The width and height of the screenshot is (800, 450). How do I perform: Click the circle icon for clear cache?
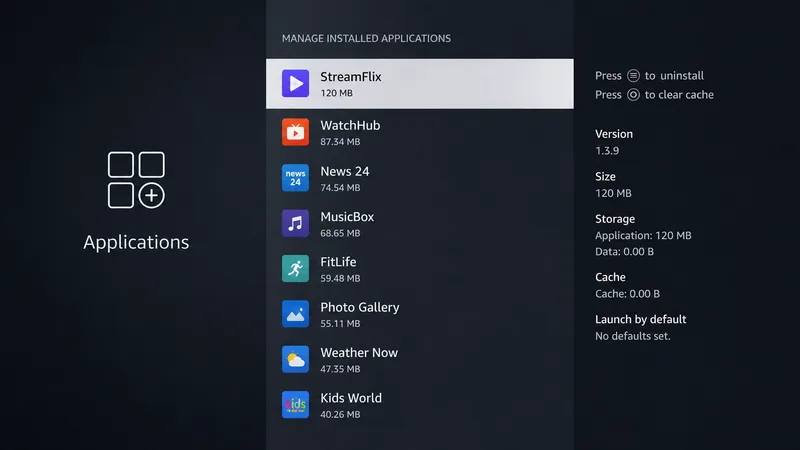[x=633, y=94]
